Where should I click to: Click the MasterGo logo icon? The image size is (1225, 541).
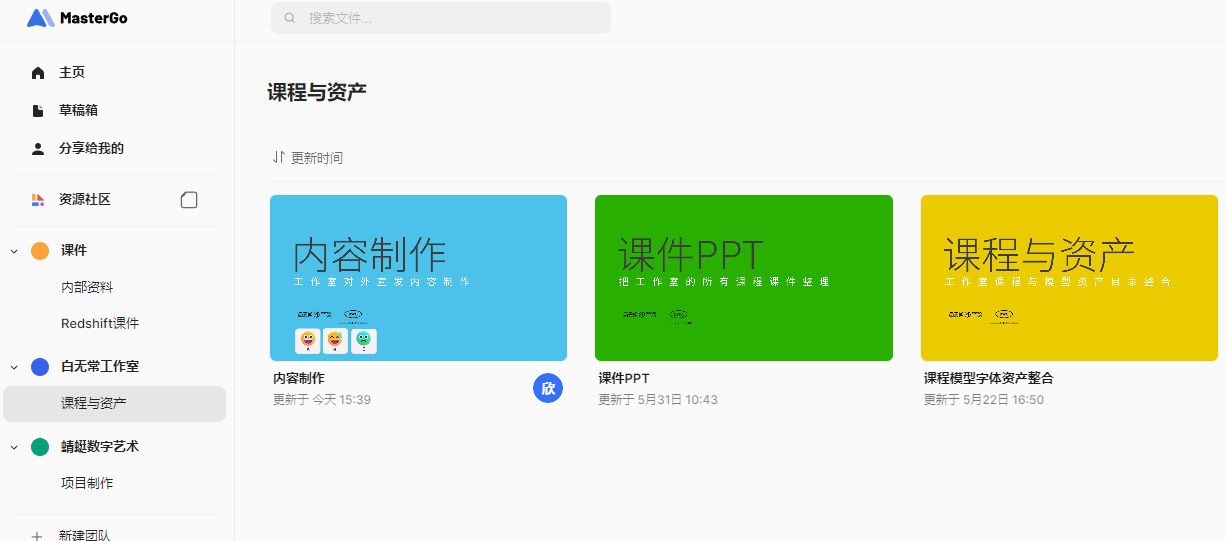(40, 18)
